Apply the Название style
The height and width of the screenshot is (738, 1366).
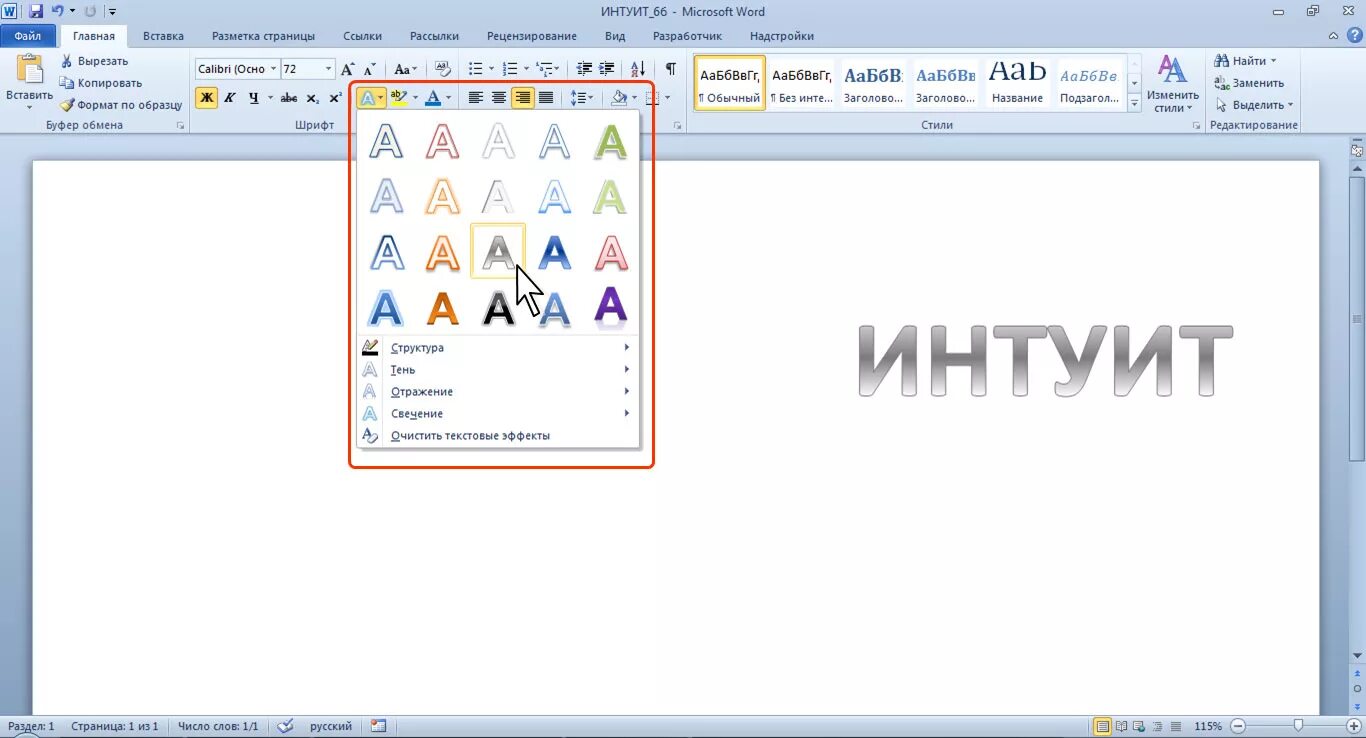(1017, 83)
